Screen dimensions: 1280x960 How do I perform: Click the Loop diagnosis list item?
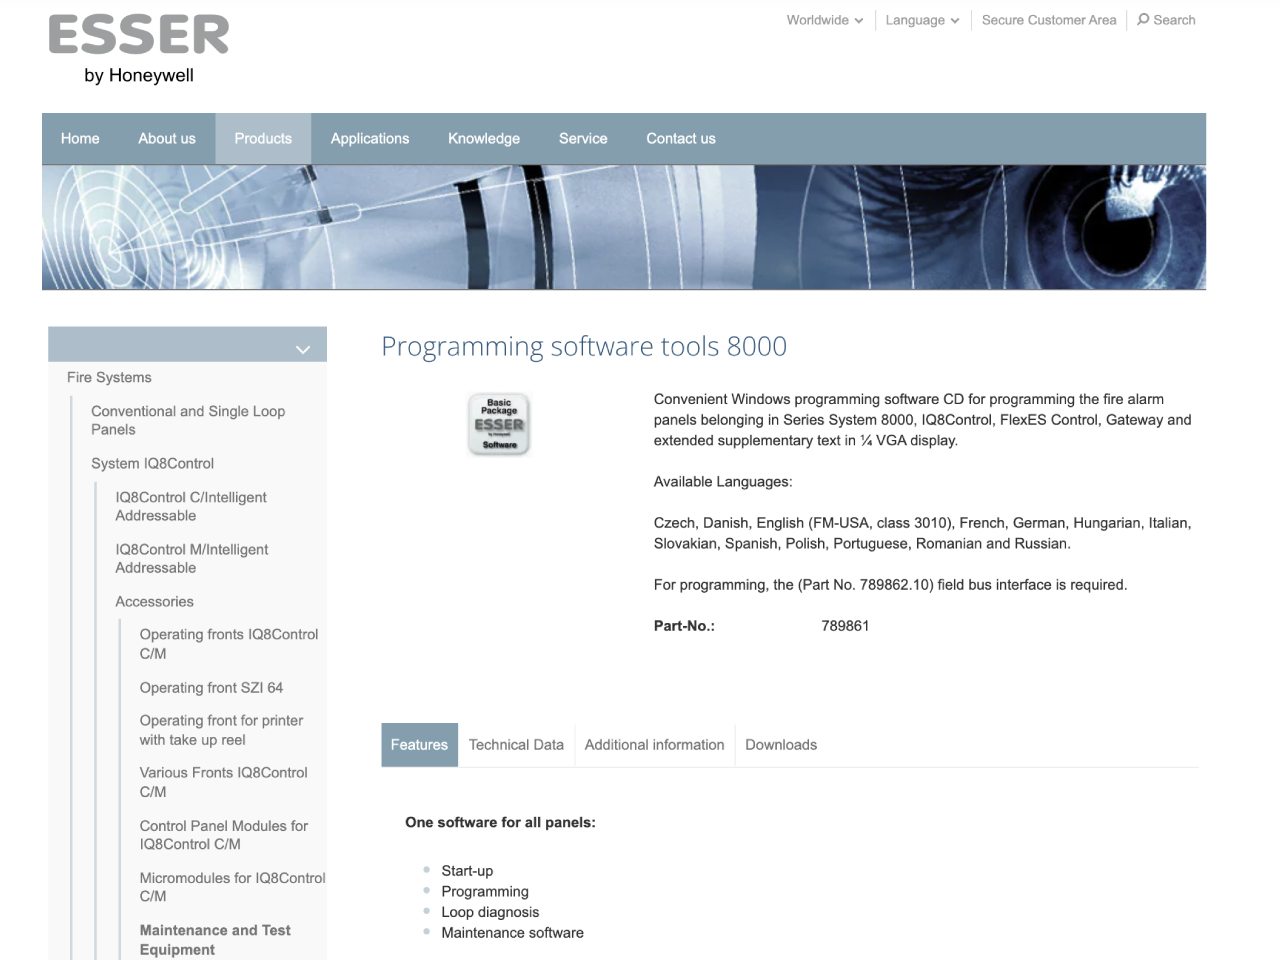490,912
